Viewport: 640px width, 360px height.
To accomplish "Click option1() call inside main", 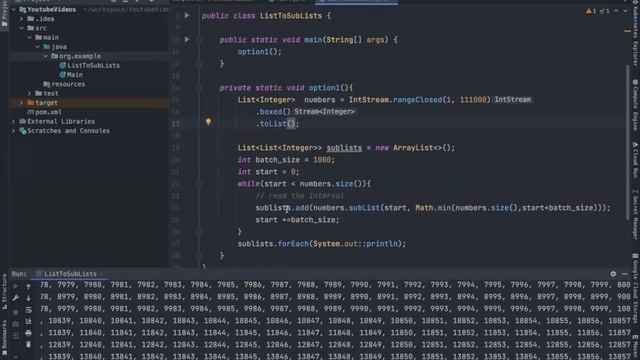I will coord(260,52).
